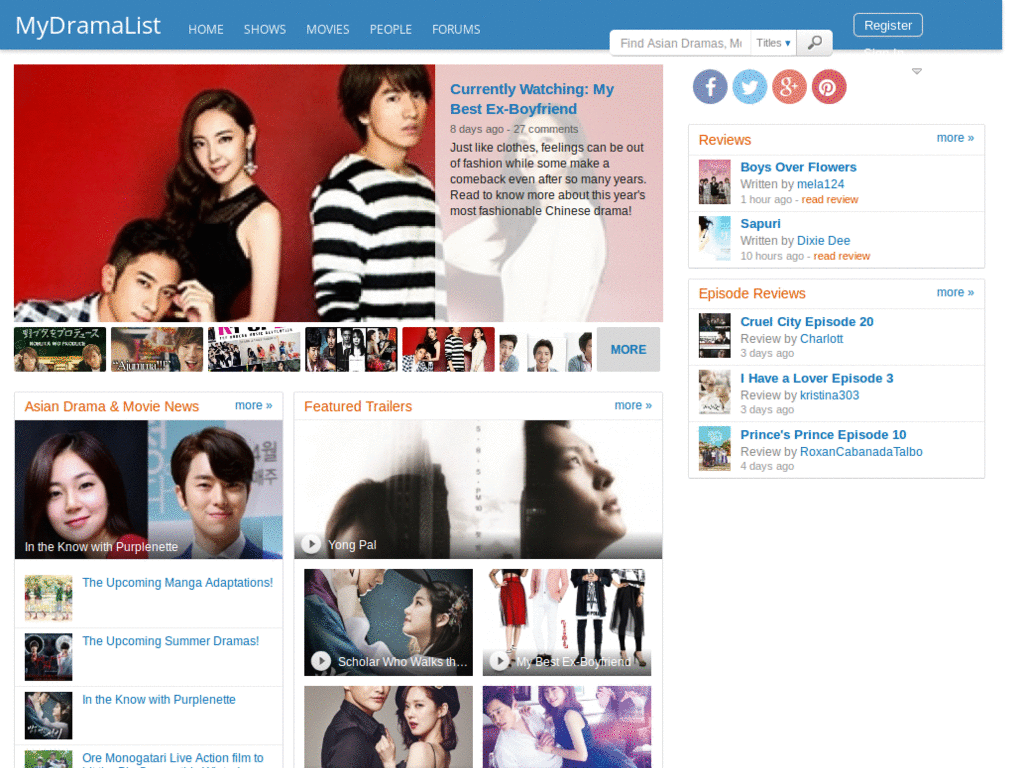Click the MORE carousel button

[628, 349]
